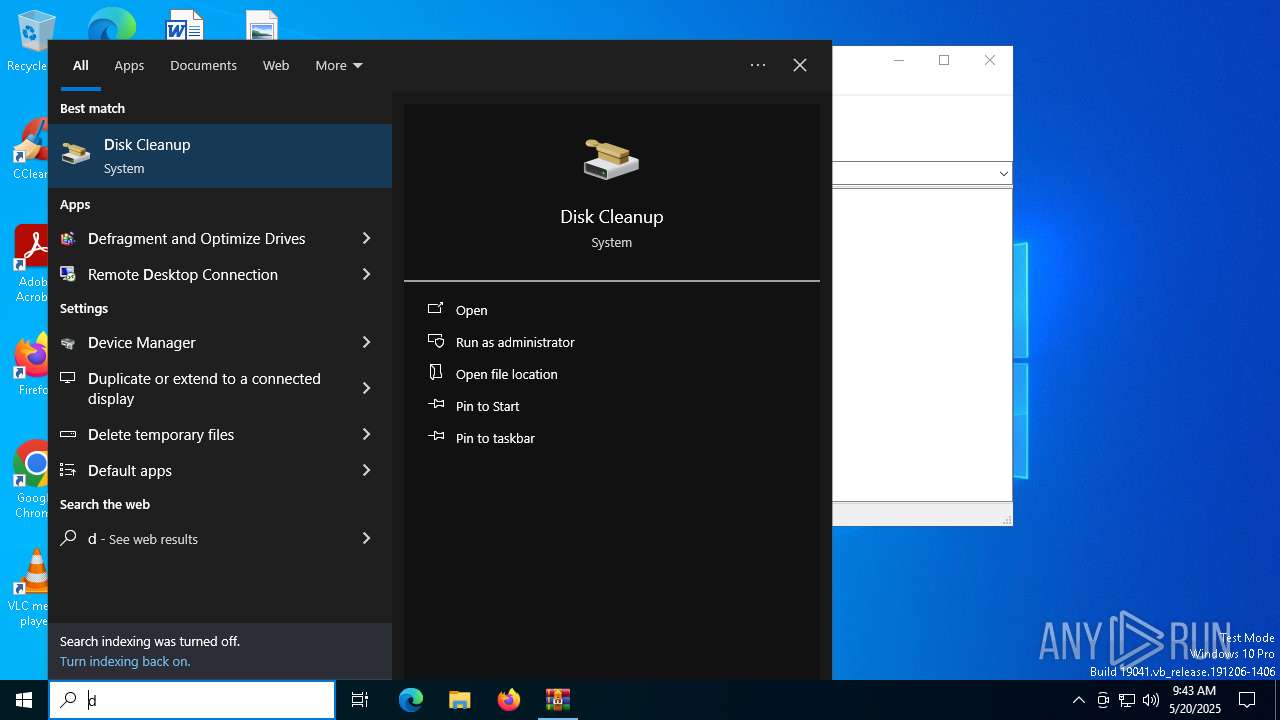Minimize the background window
The image size is (1280, 720).
(898, 61)
